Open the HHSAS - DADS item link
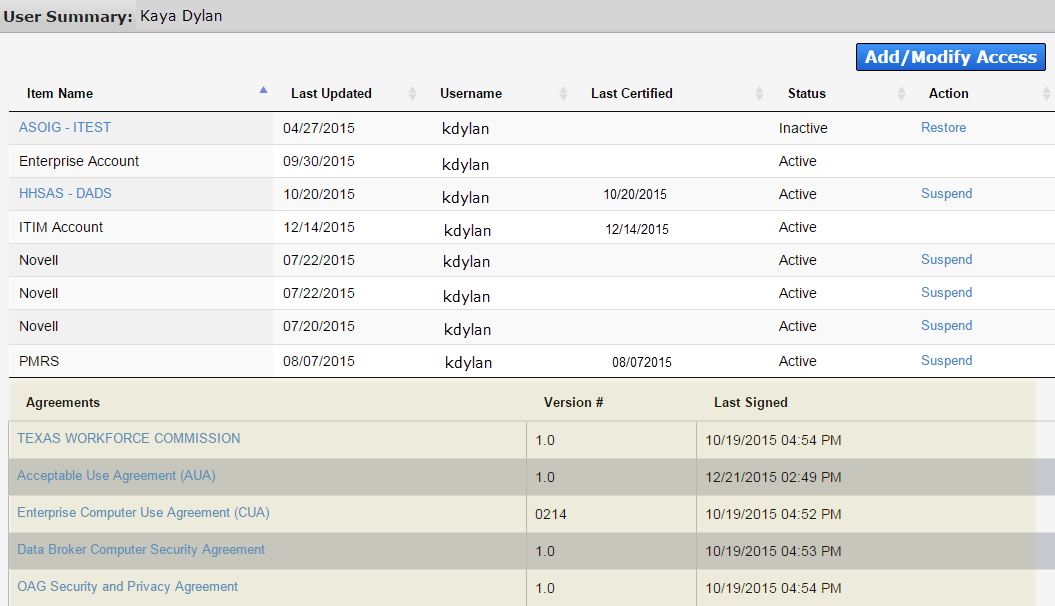 coord(65,193)
